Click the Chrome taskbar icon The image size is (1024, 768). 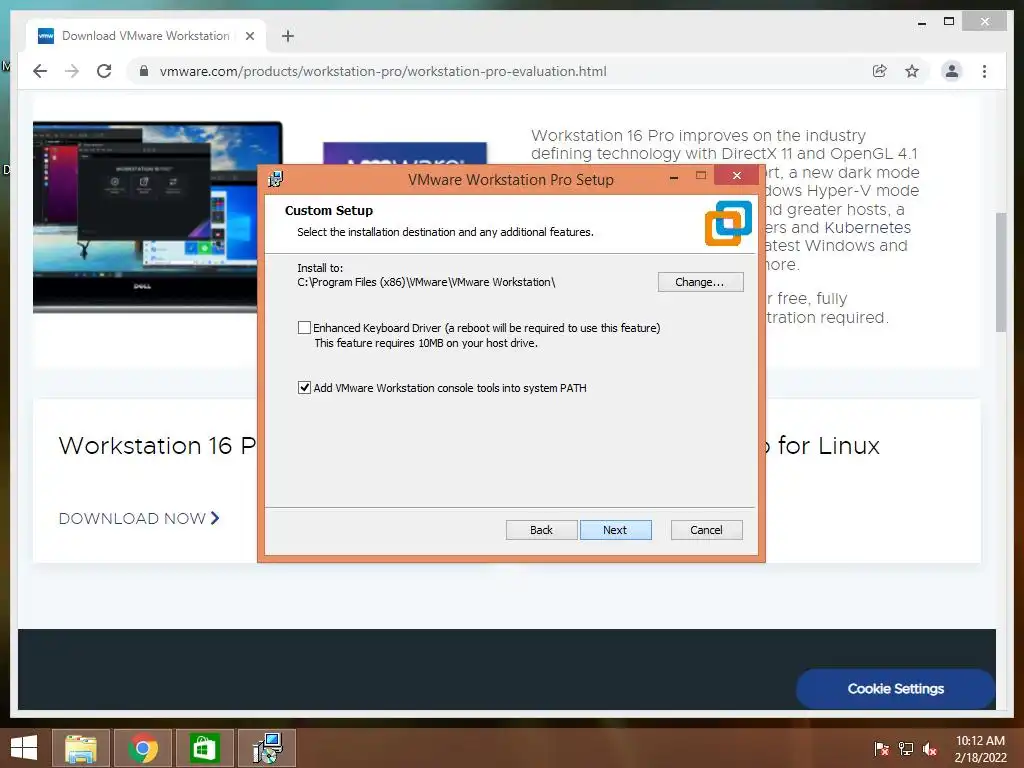point(143,748)
